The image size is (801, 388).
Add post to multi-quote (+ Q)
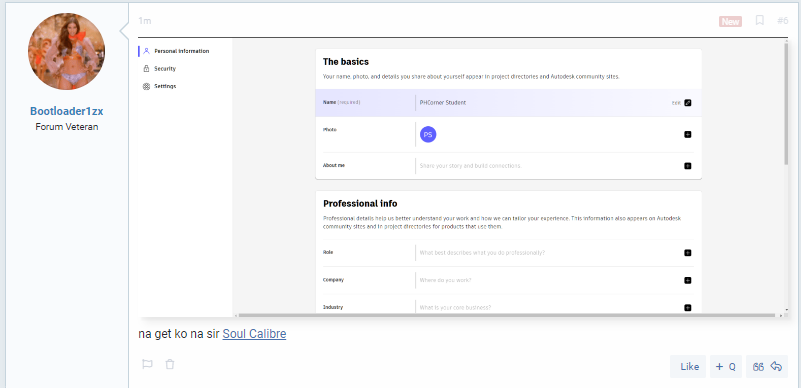point(726,367)
